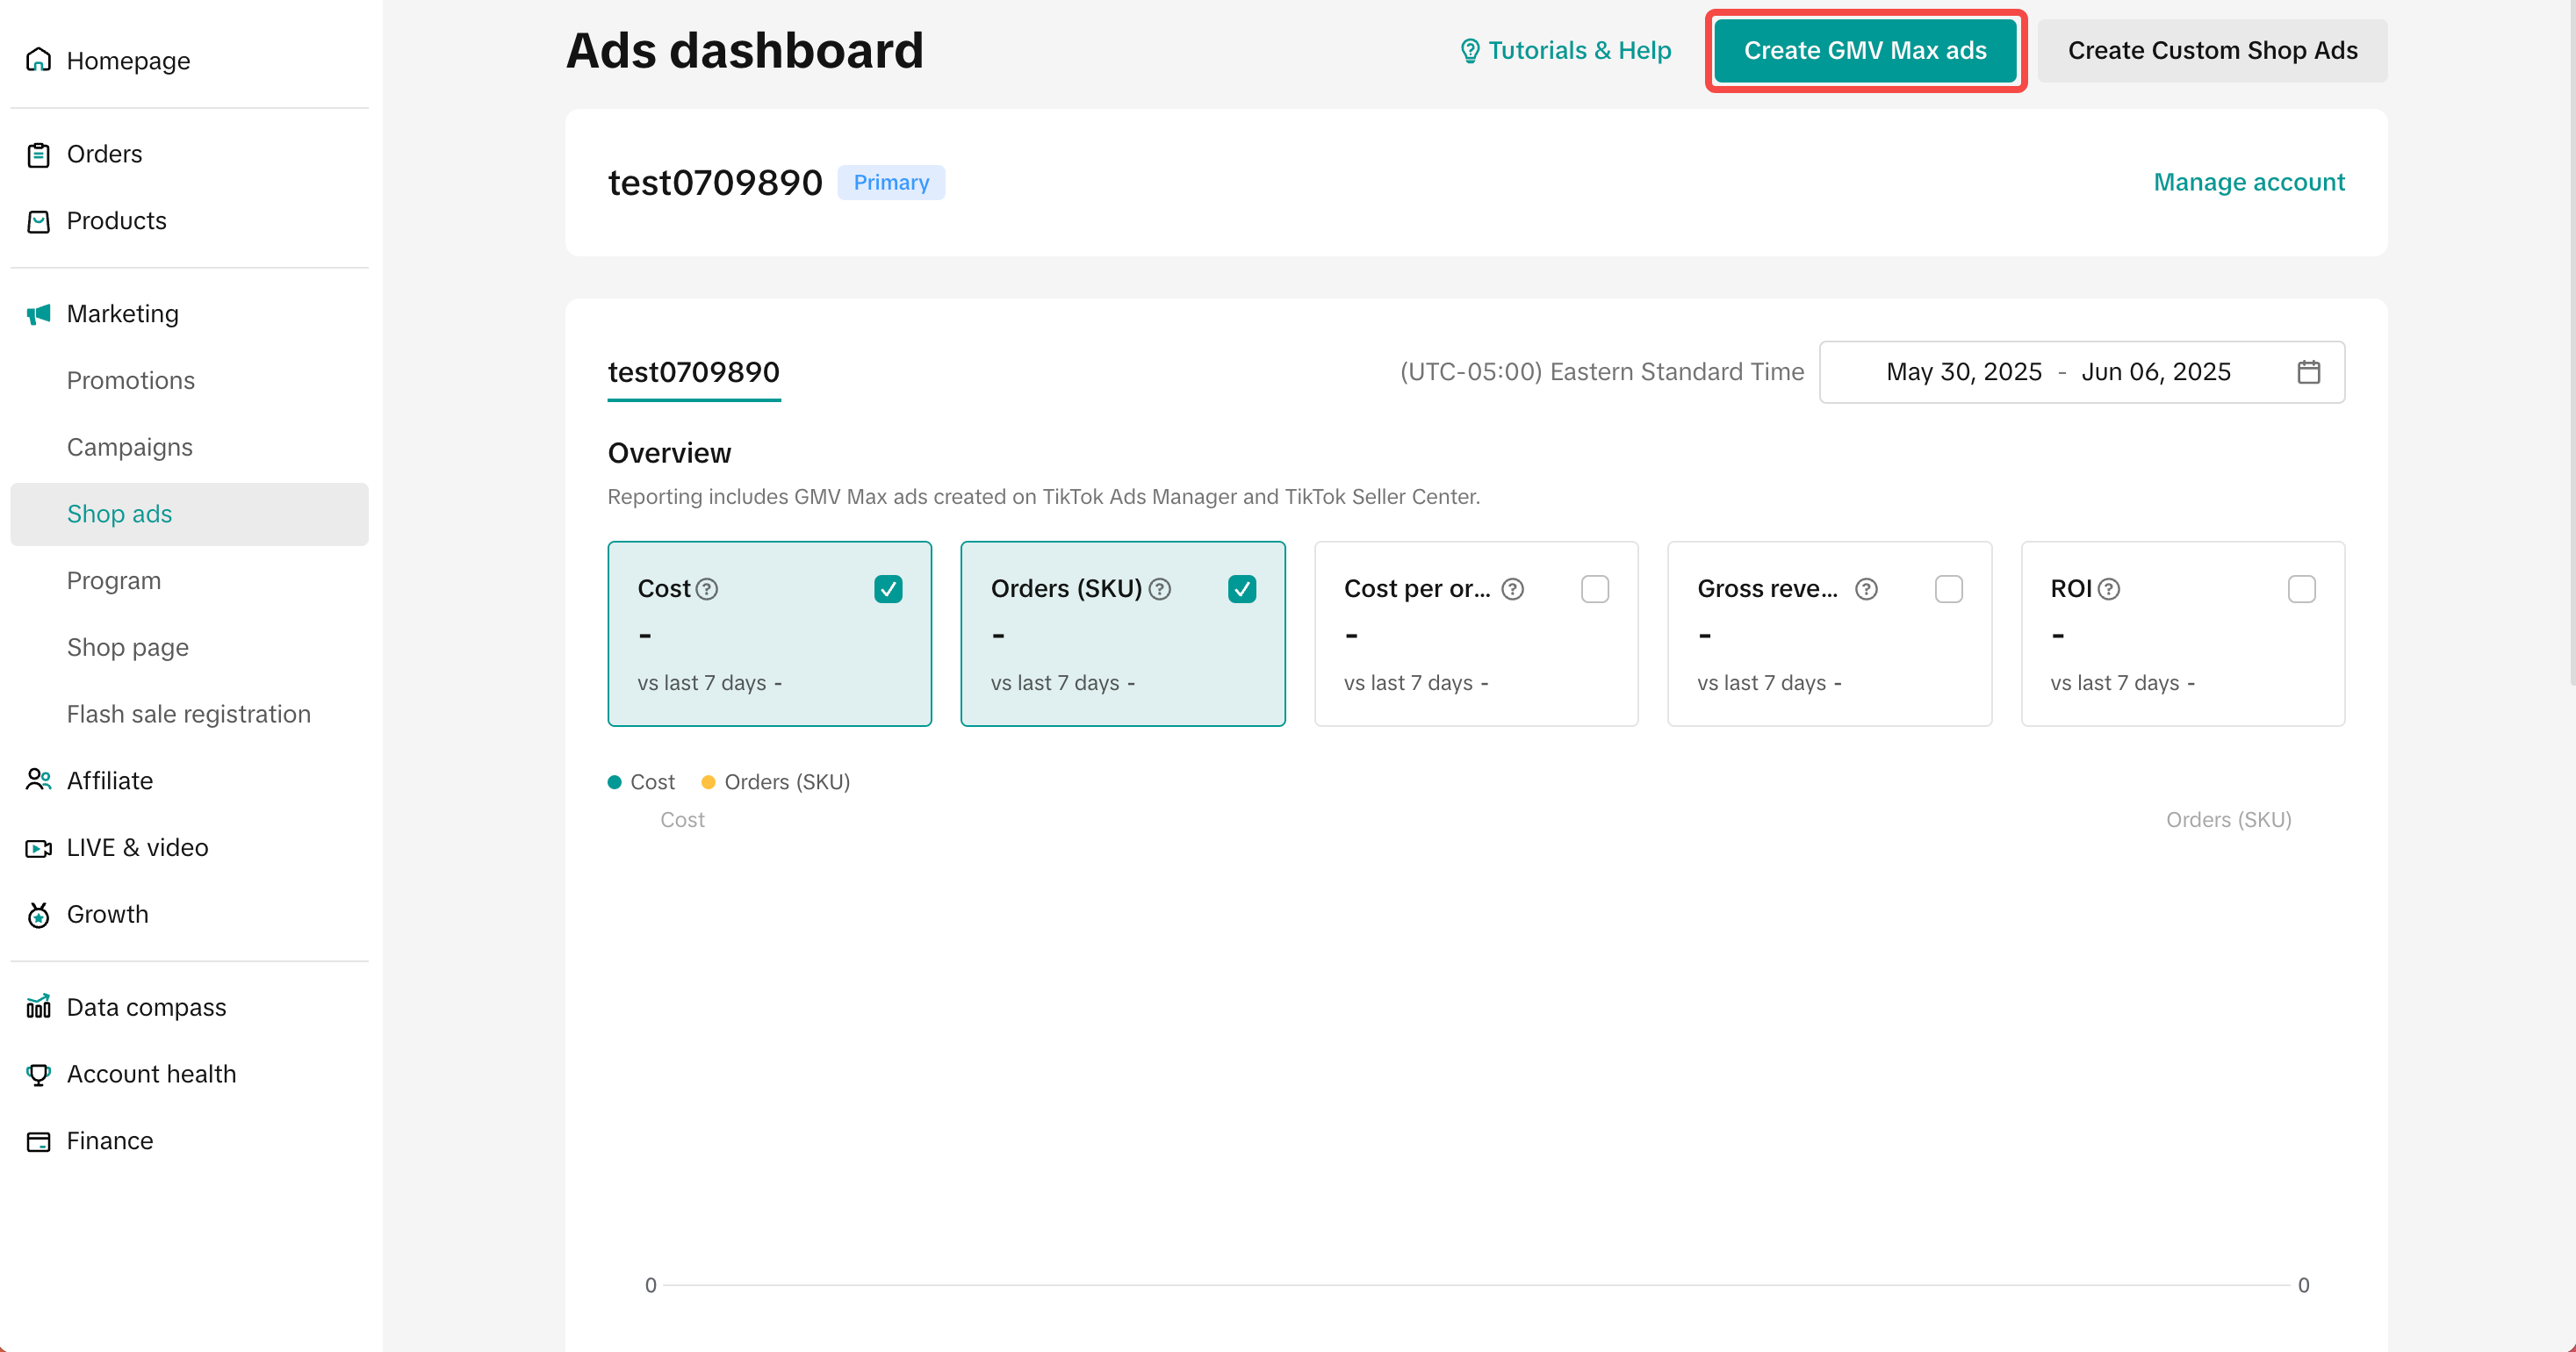Viewport: 2576px width, 1352px height.
Task: Click the Data compass chart icon
Action: coord(38,1007)
